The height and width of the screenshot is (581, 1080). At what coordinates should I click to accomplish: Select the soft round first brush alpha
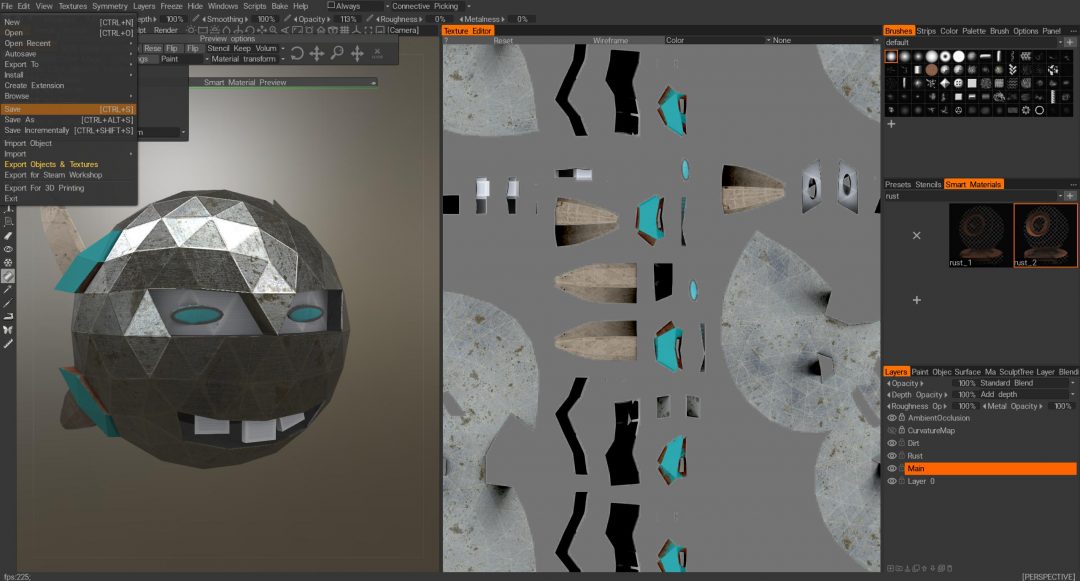(891, 56)
